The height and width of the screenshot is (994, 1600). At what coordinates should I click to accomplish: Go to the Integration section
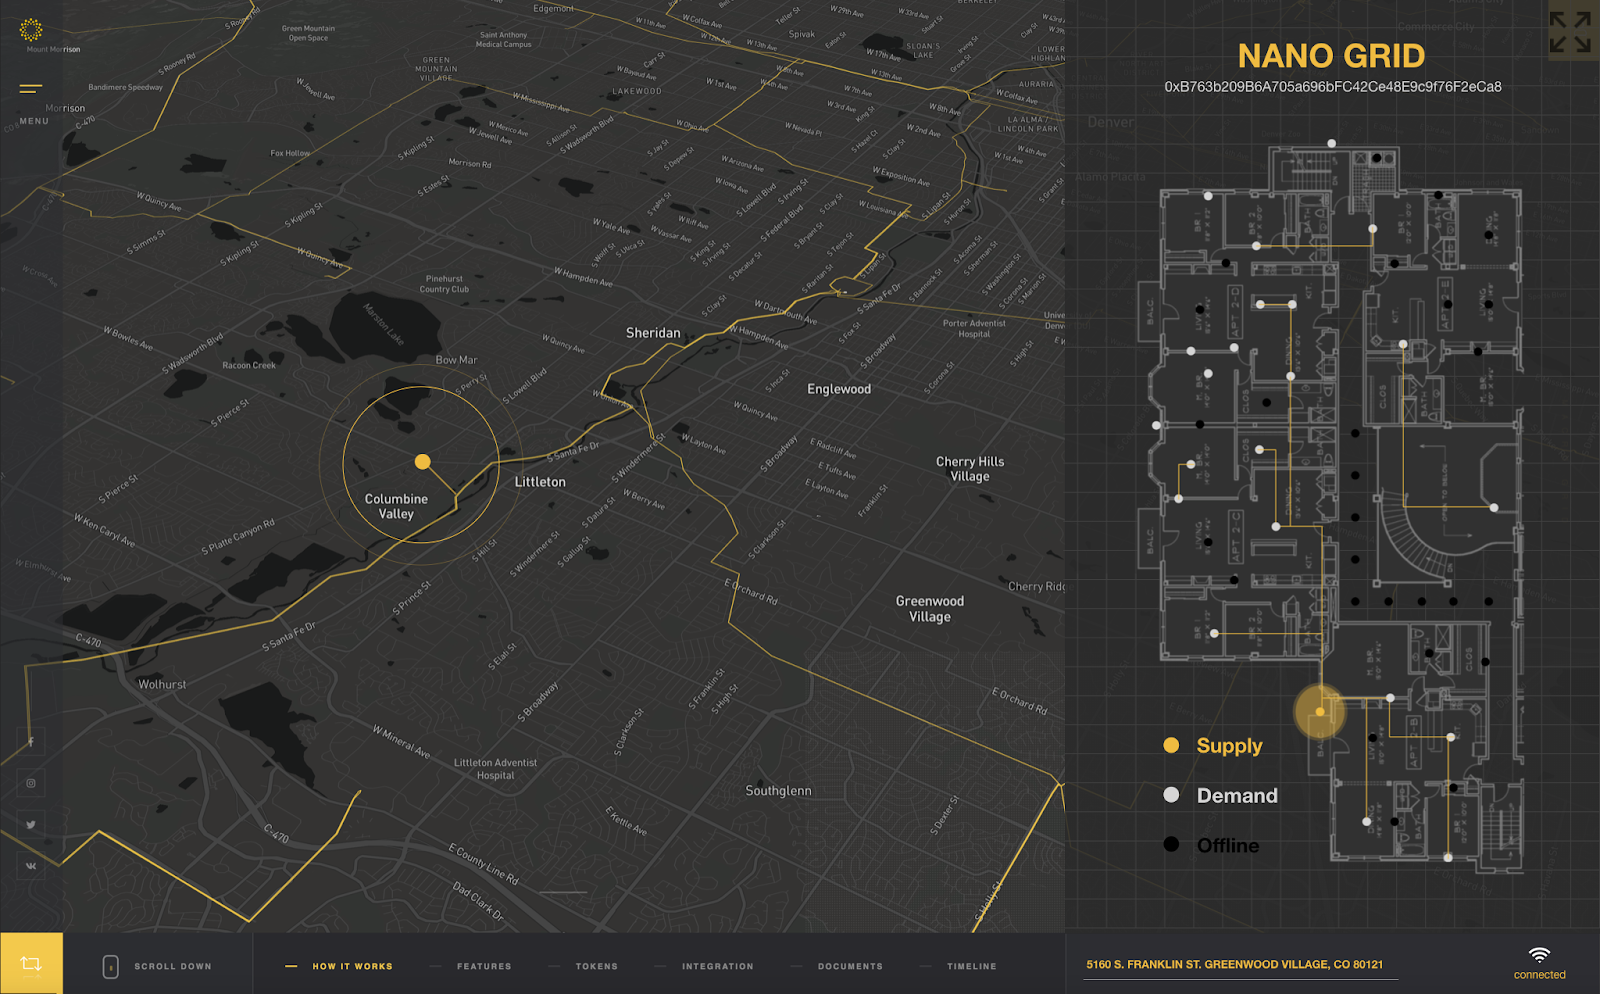718,967
